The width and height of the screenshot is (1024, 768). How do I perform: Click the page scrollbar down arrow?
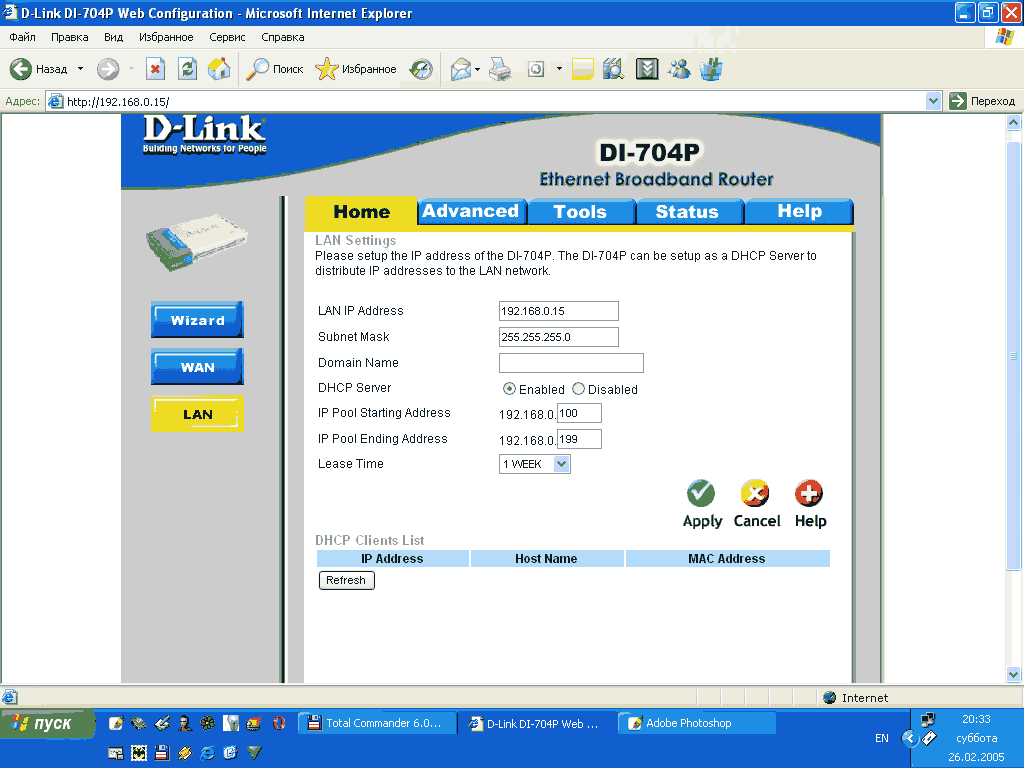(1013, 675)
